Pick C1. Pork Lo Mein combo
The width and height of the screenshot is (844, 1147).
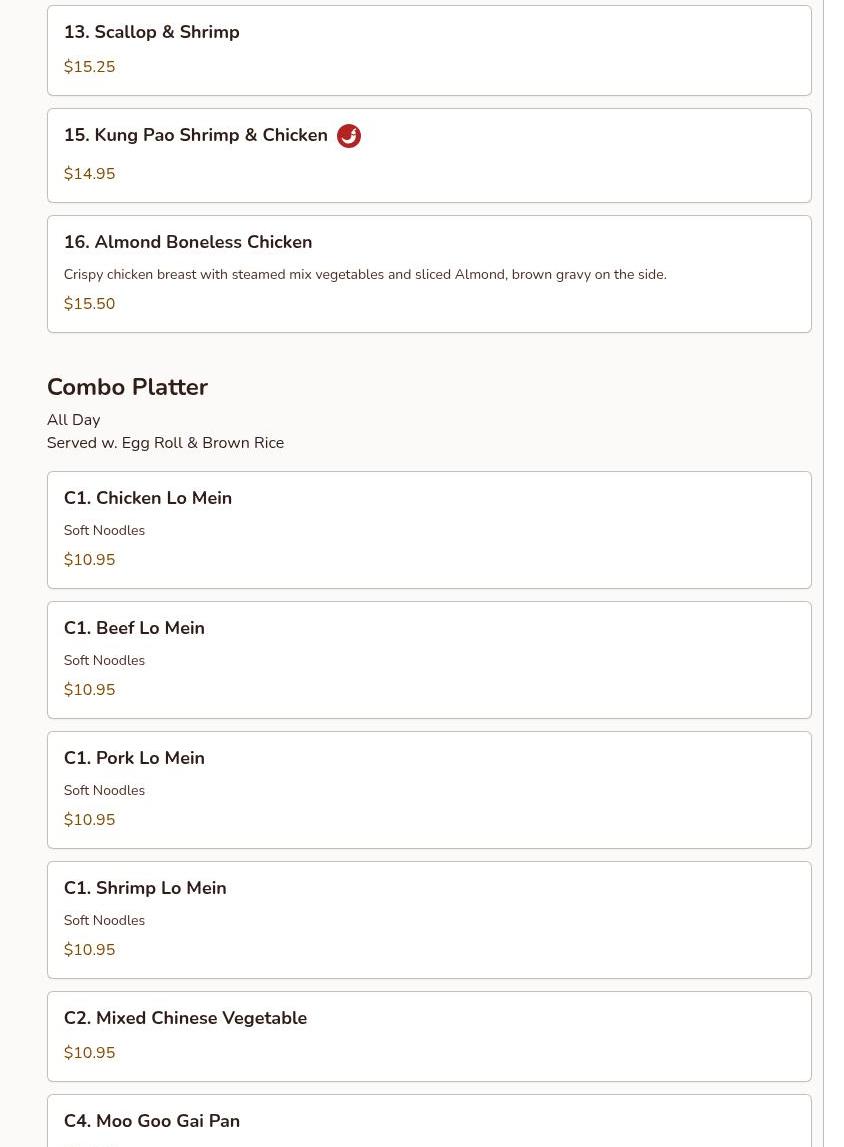[429, 790]
